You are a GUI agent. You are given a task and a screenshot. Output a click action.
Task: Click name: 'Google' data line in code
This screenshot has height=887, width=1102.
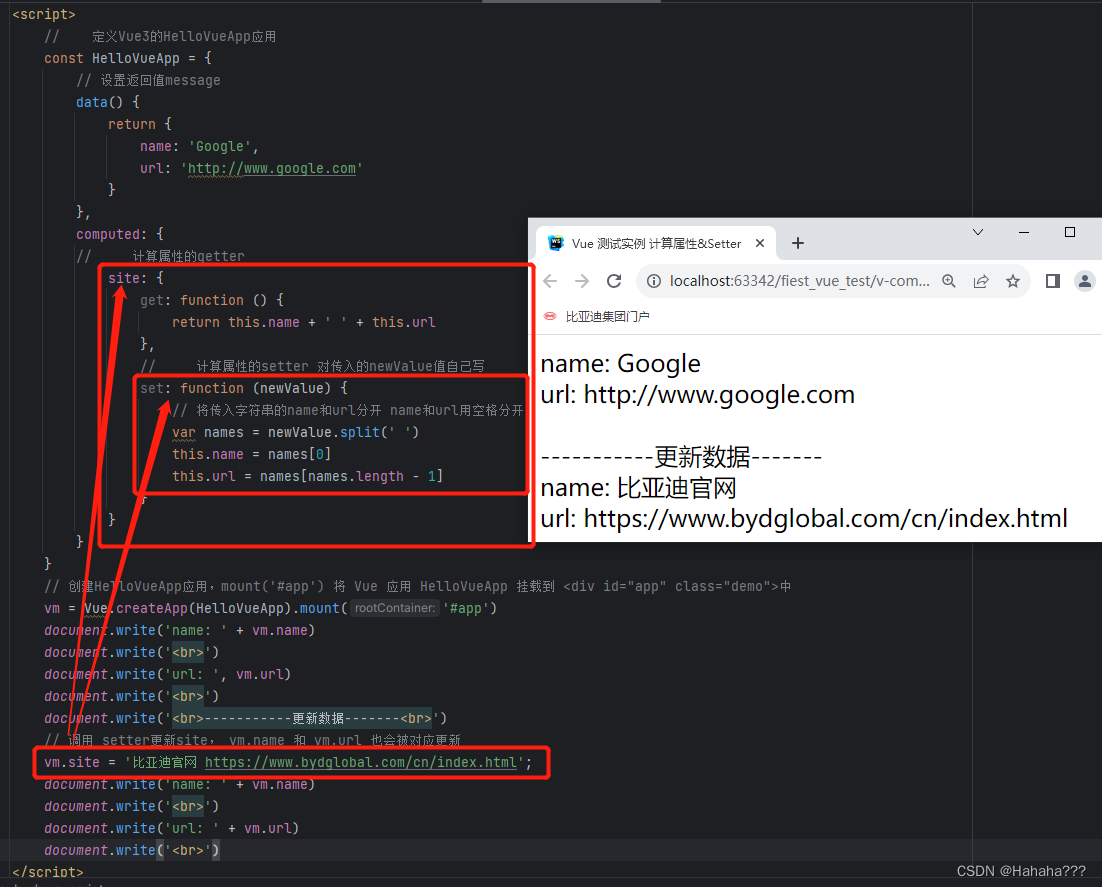point(199,146)
